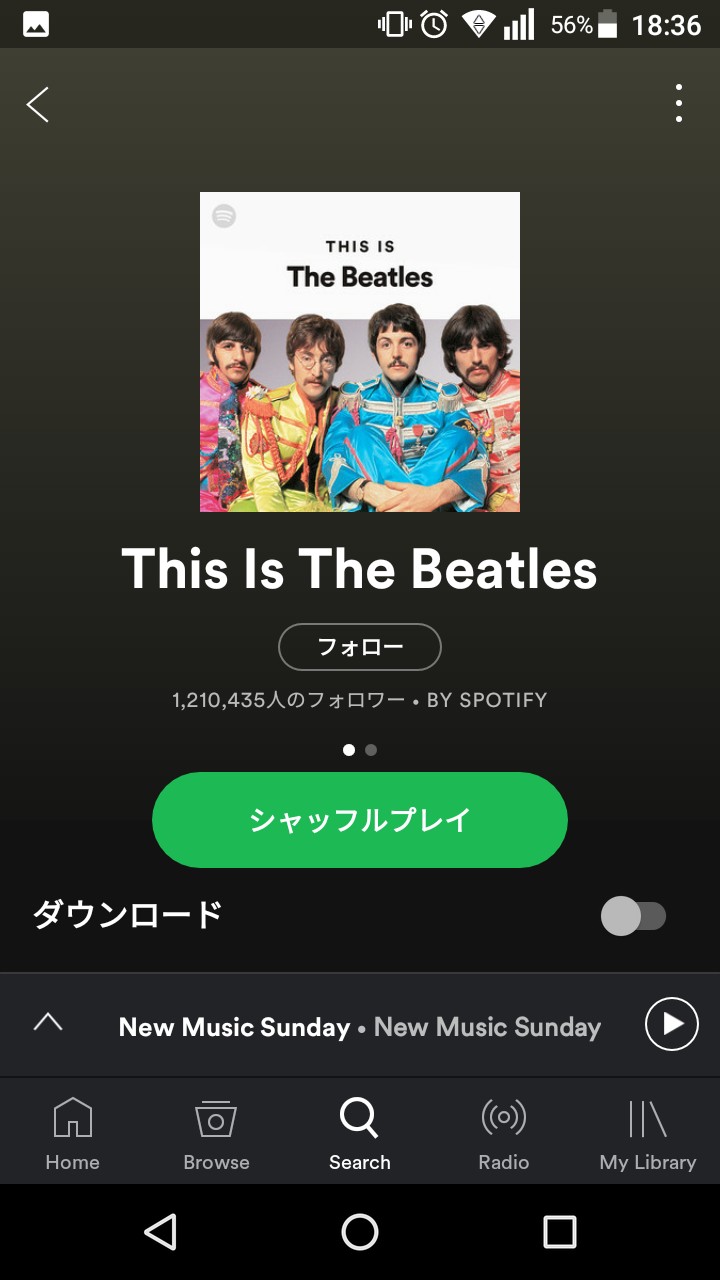
Task: Open the Browse icon in the bottom bar
Action: pyautogui.click(x=216, y=1118)
